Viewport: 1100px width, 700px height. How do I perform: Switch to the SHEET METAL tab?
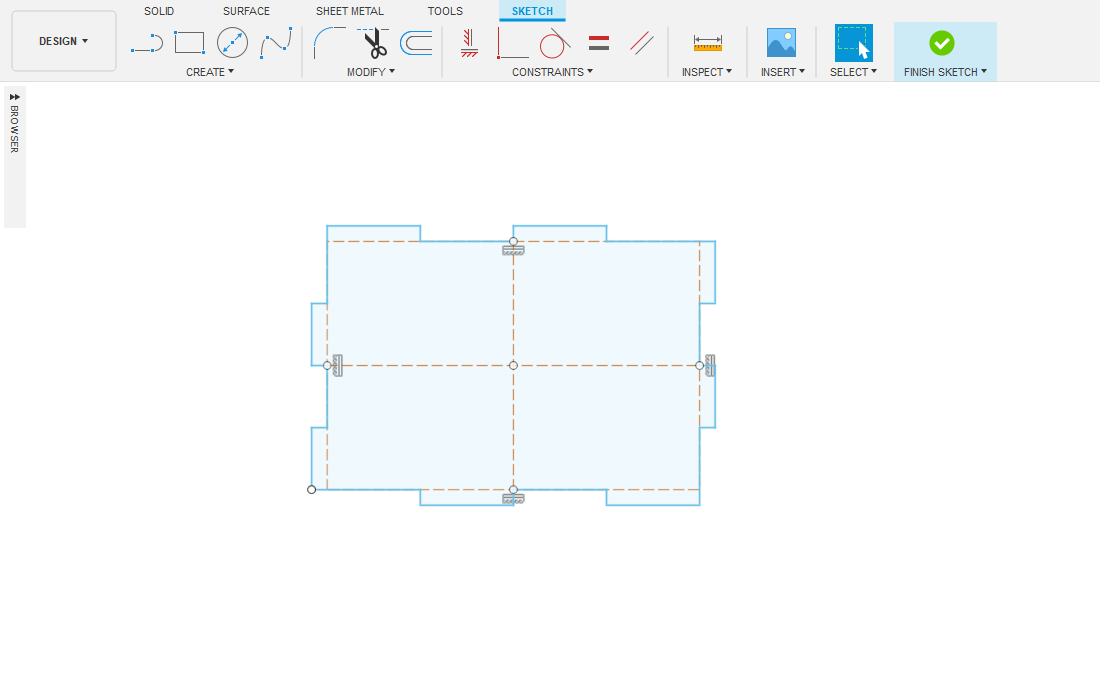point(349,11)
